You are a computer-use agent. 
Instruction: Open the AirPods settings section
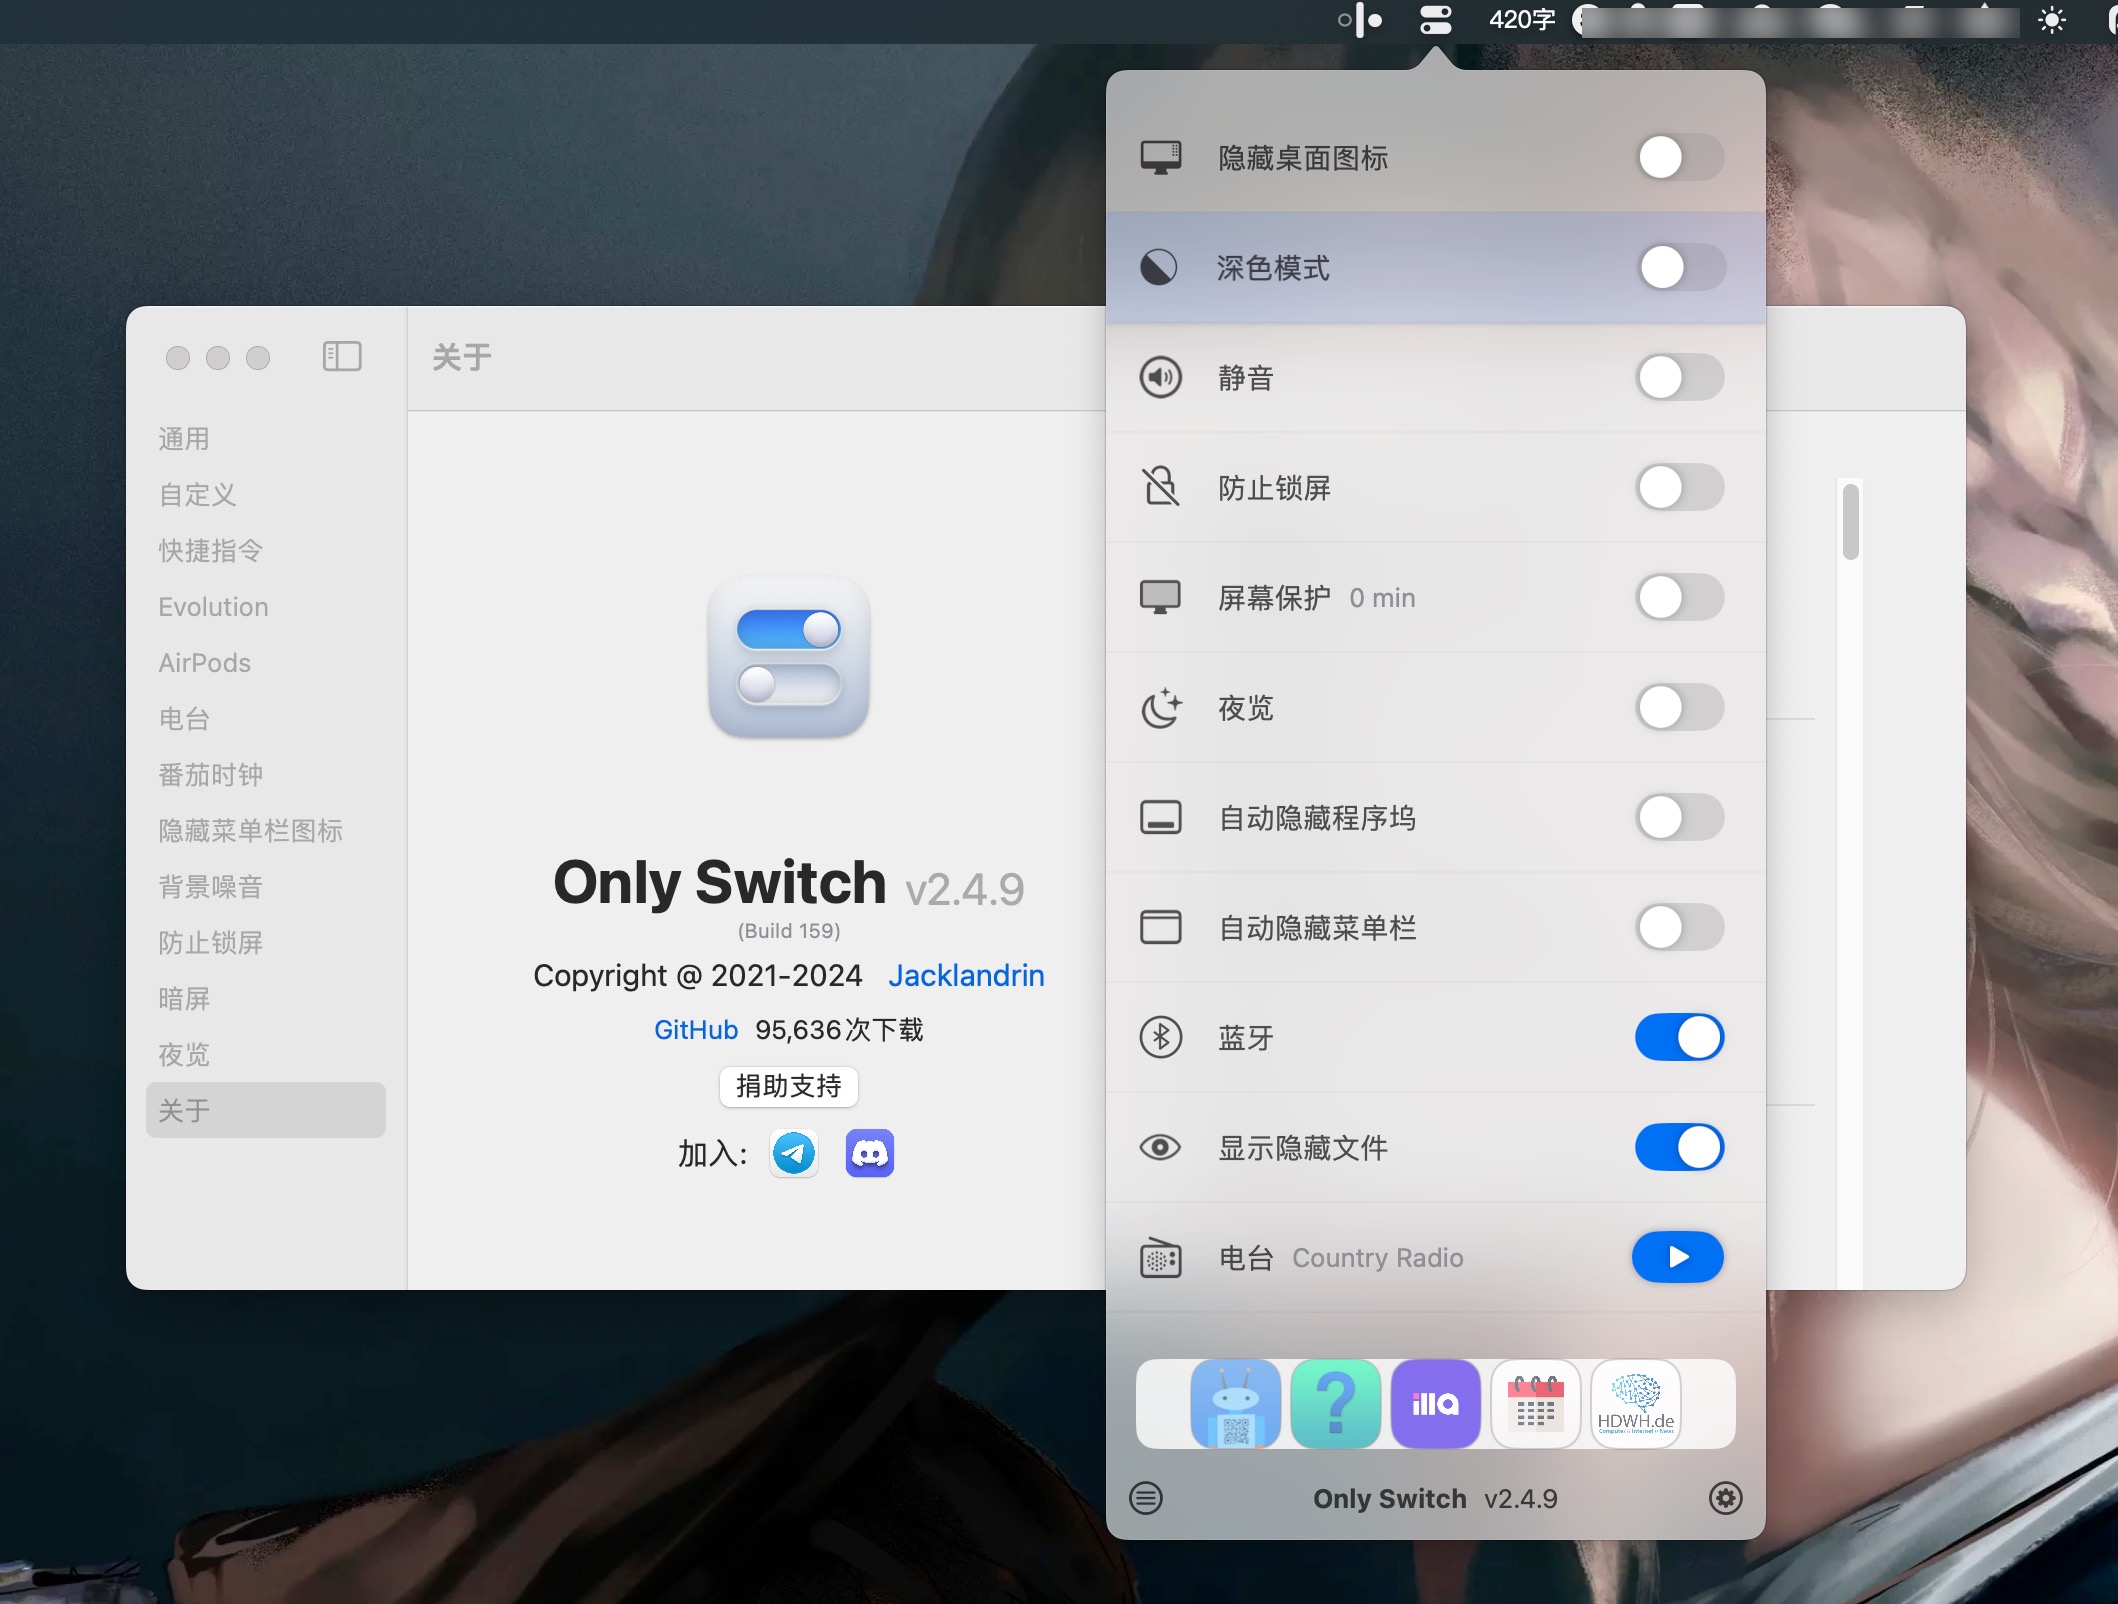pos(204,663)
